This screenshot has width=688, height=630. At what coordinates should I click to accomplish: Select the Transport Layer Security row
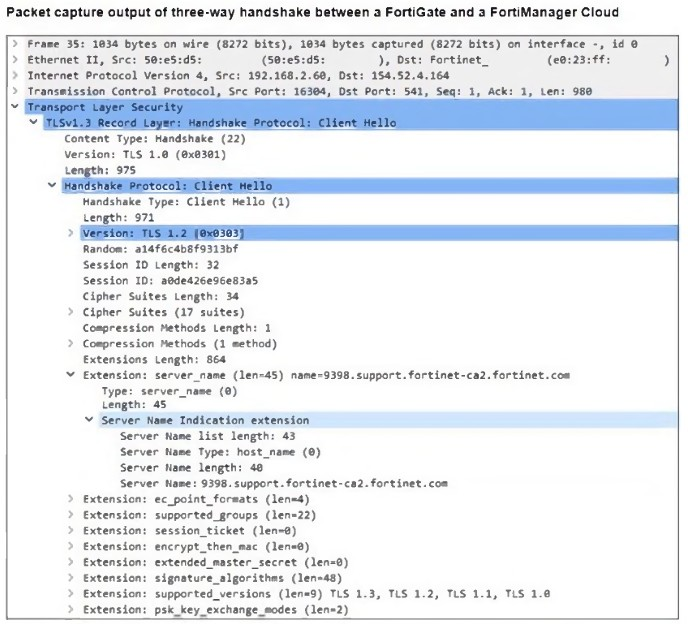(351, 107)
